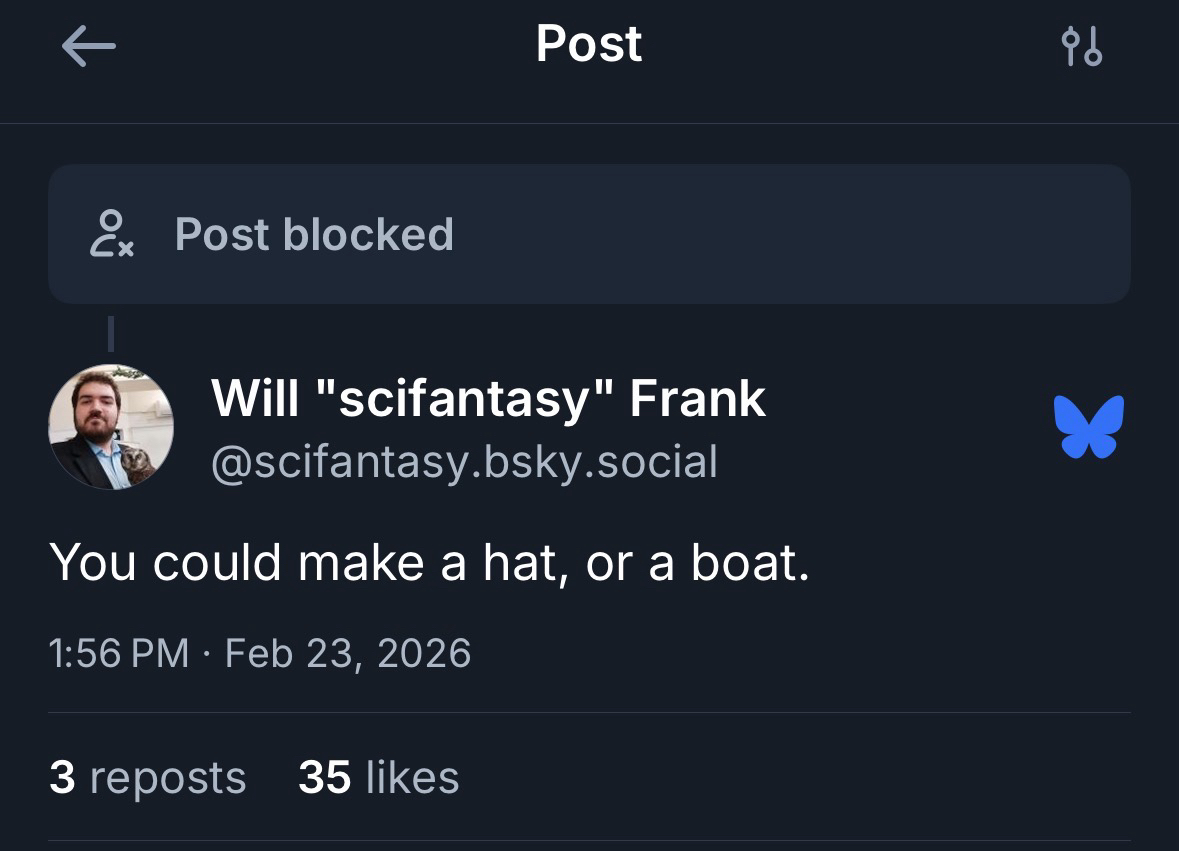Viewport: 1179px width, 851px height.
Task: Open thread view settings sliders icon
Action: pos(1081,46)
